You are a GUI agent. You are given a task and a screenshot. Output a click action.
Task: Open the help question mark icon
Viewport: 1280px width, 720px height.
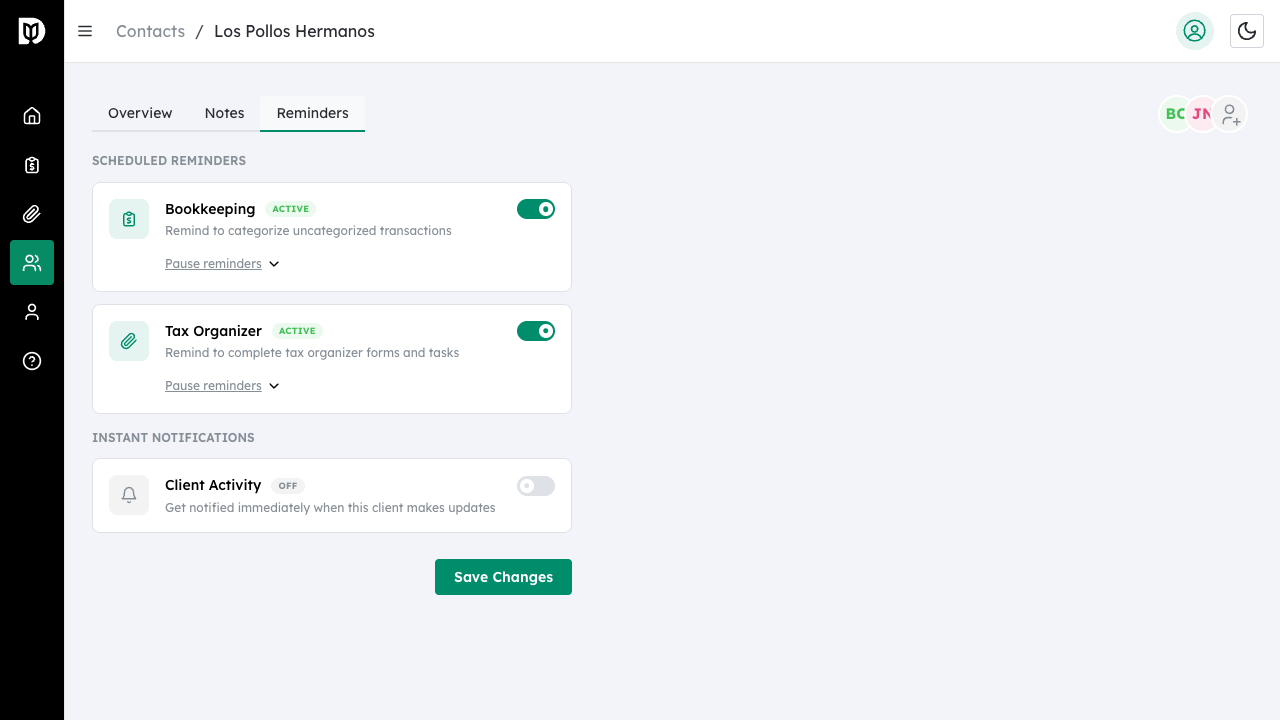click(x=32, y=361)
